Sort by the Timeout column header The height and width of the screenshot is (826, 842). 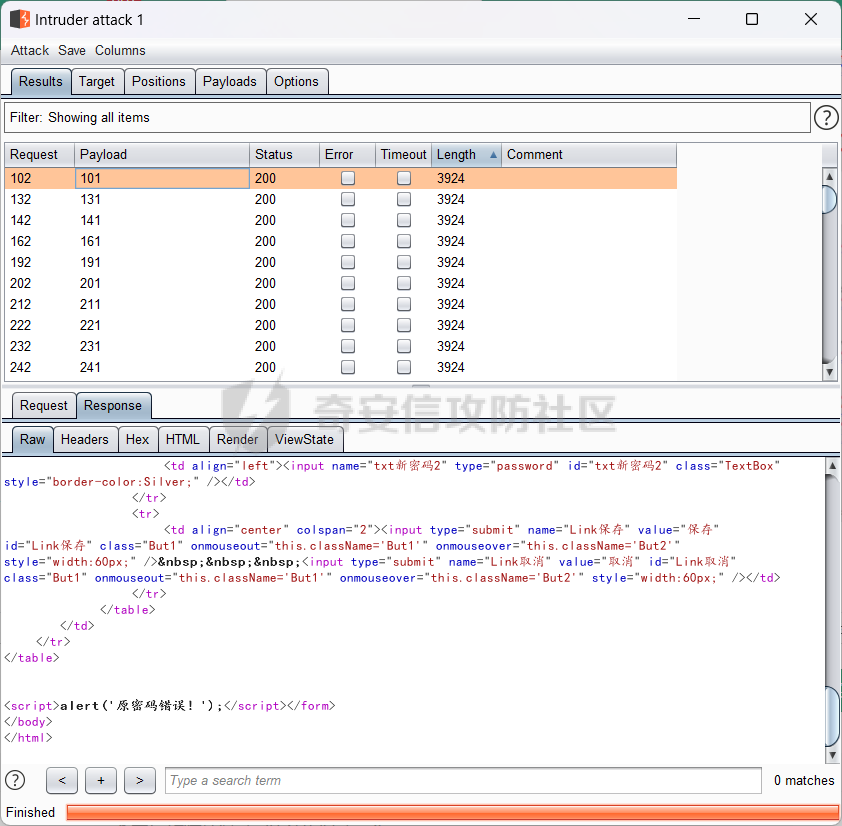[x=403, y=155]
